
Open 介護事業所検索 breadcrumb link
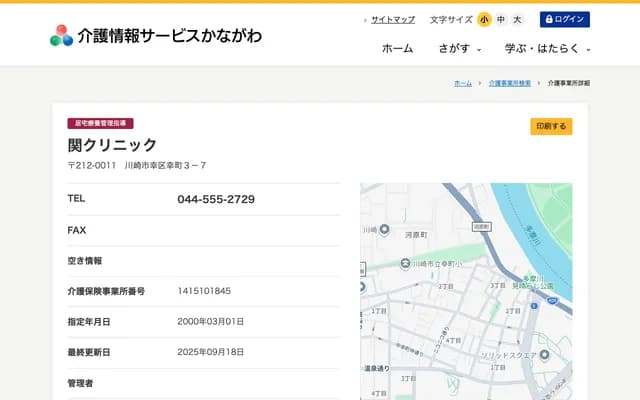tap(511, 83)
